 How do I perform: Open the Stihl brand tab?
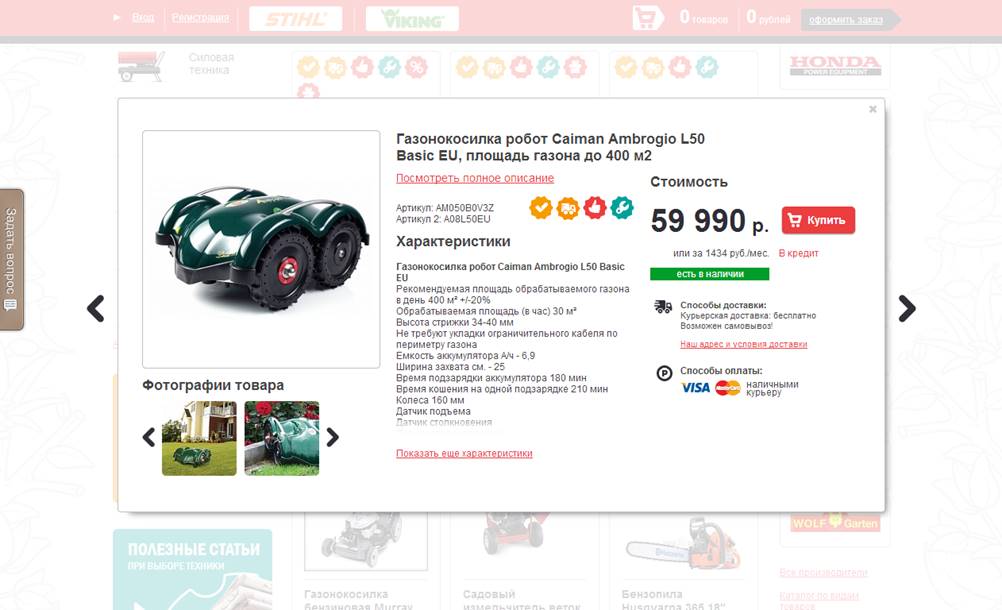(x=296, y=19)
